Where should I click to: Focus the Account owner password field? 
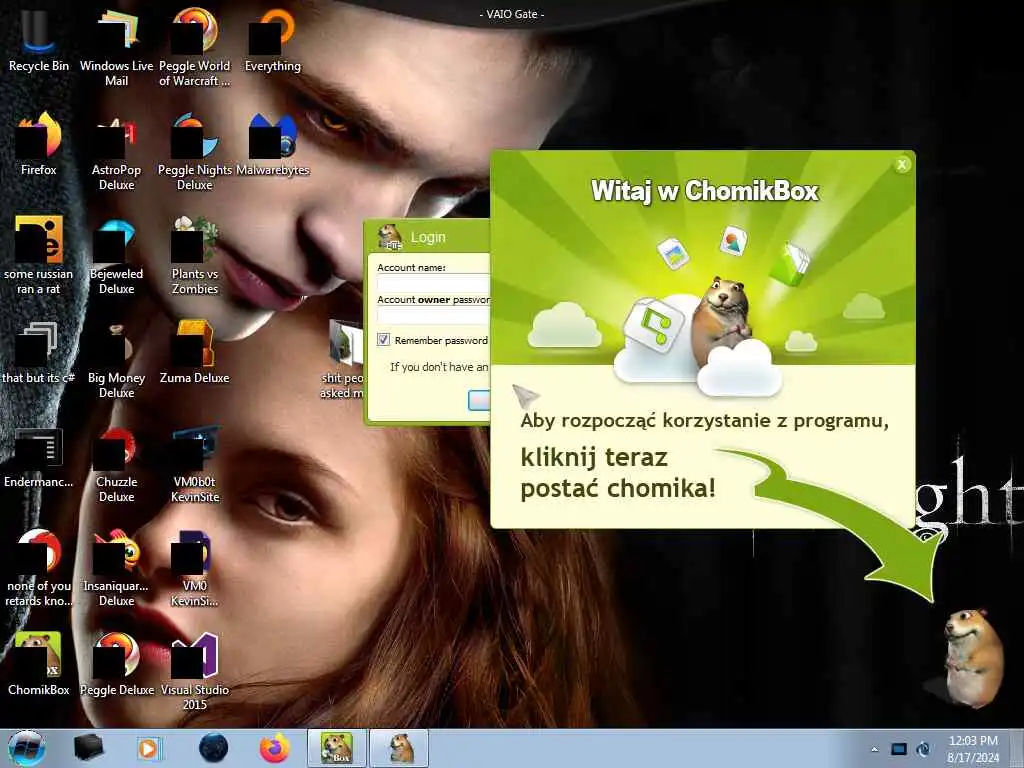pos(434,315)
